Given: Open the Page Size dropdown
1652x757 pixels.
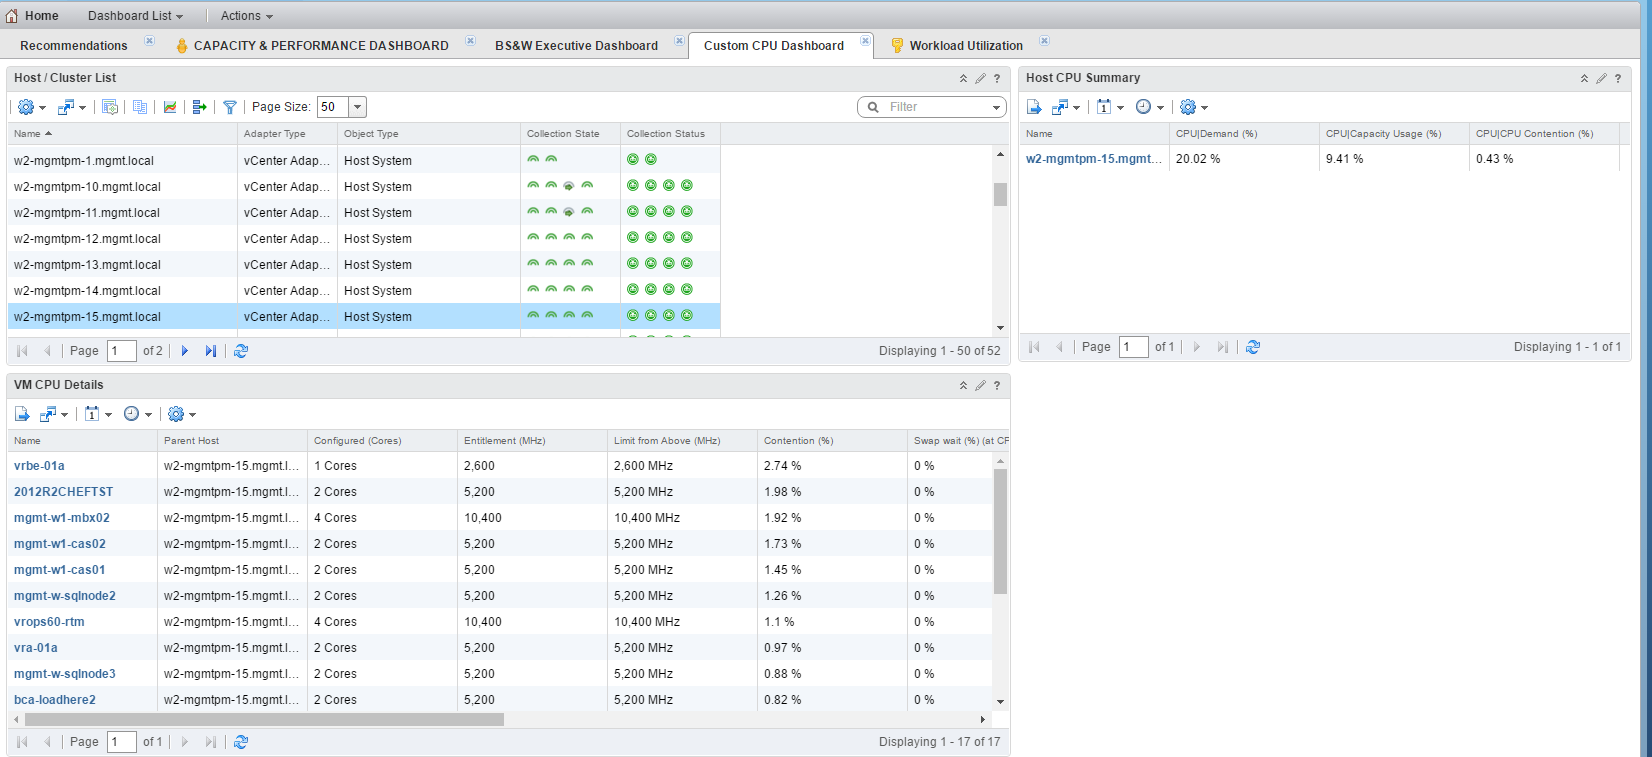Looking at the screenshot, I should pyautogui.click(x=358, y=107).
